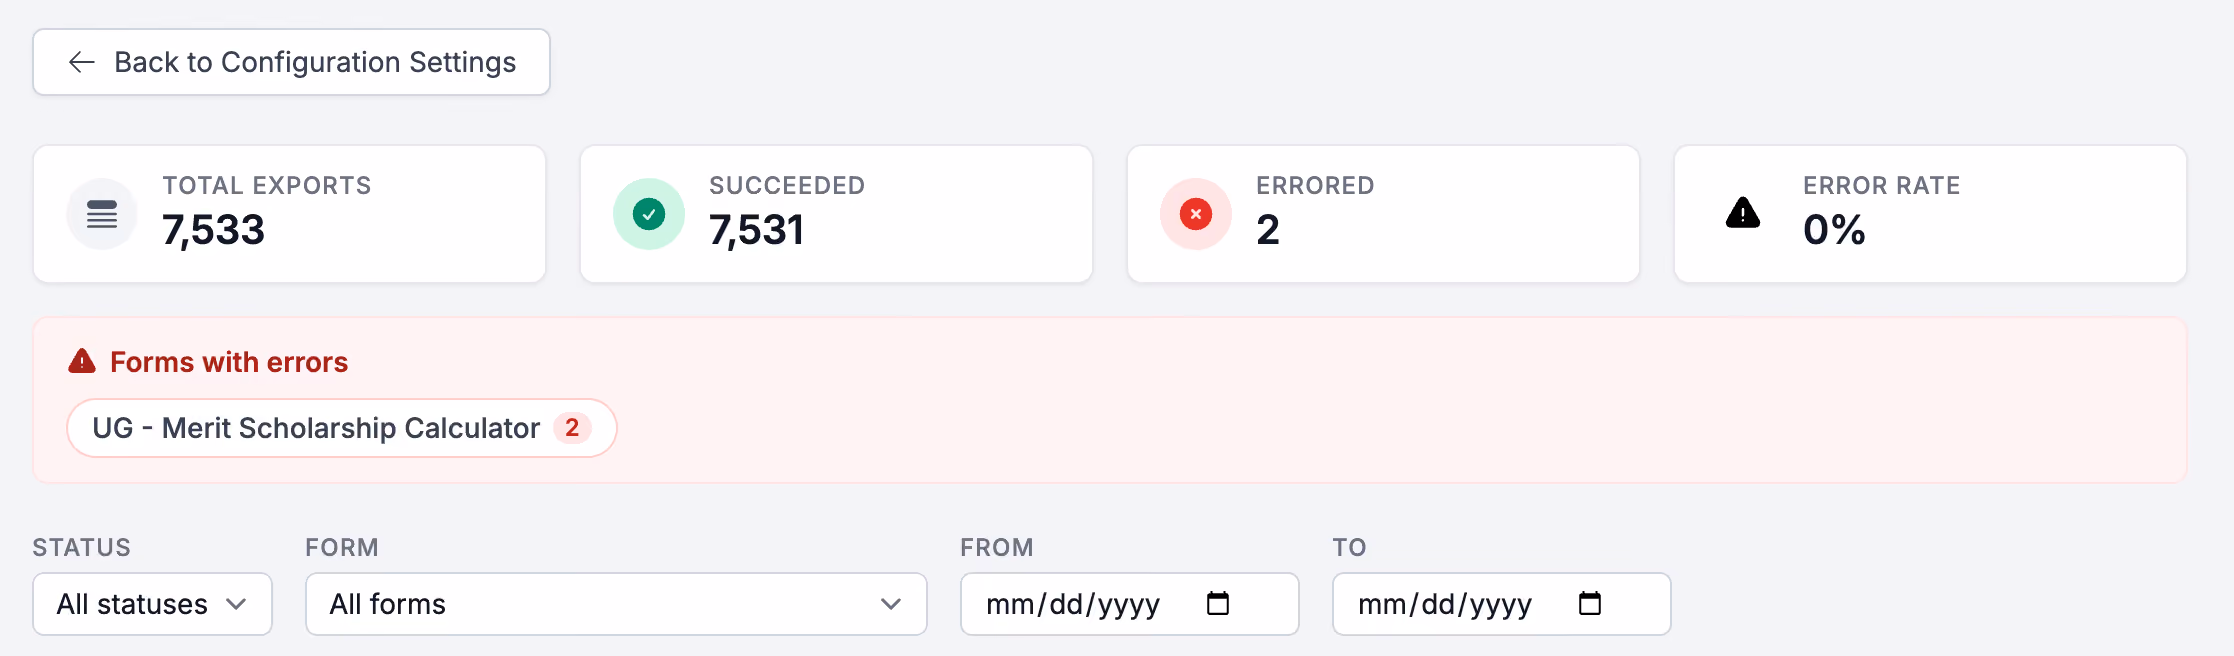Click the red Errored X icon
2234x656 pixels.
click(x=1196, y=214)
